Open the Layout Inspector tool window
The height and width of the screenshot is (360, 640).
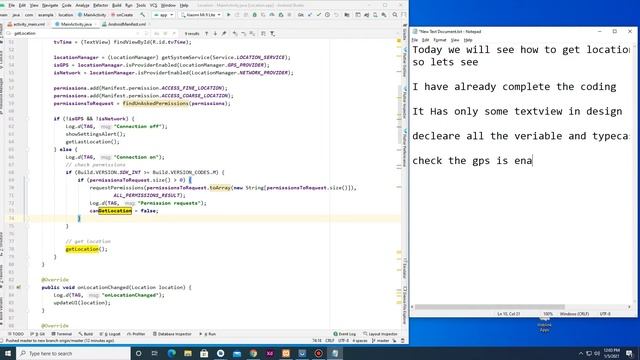point(380,334)
